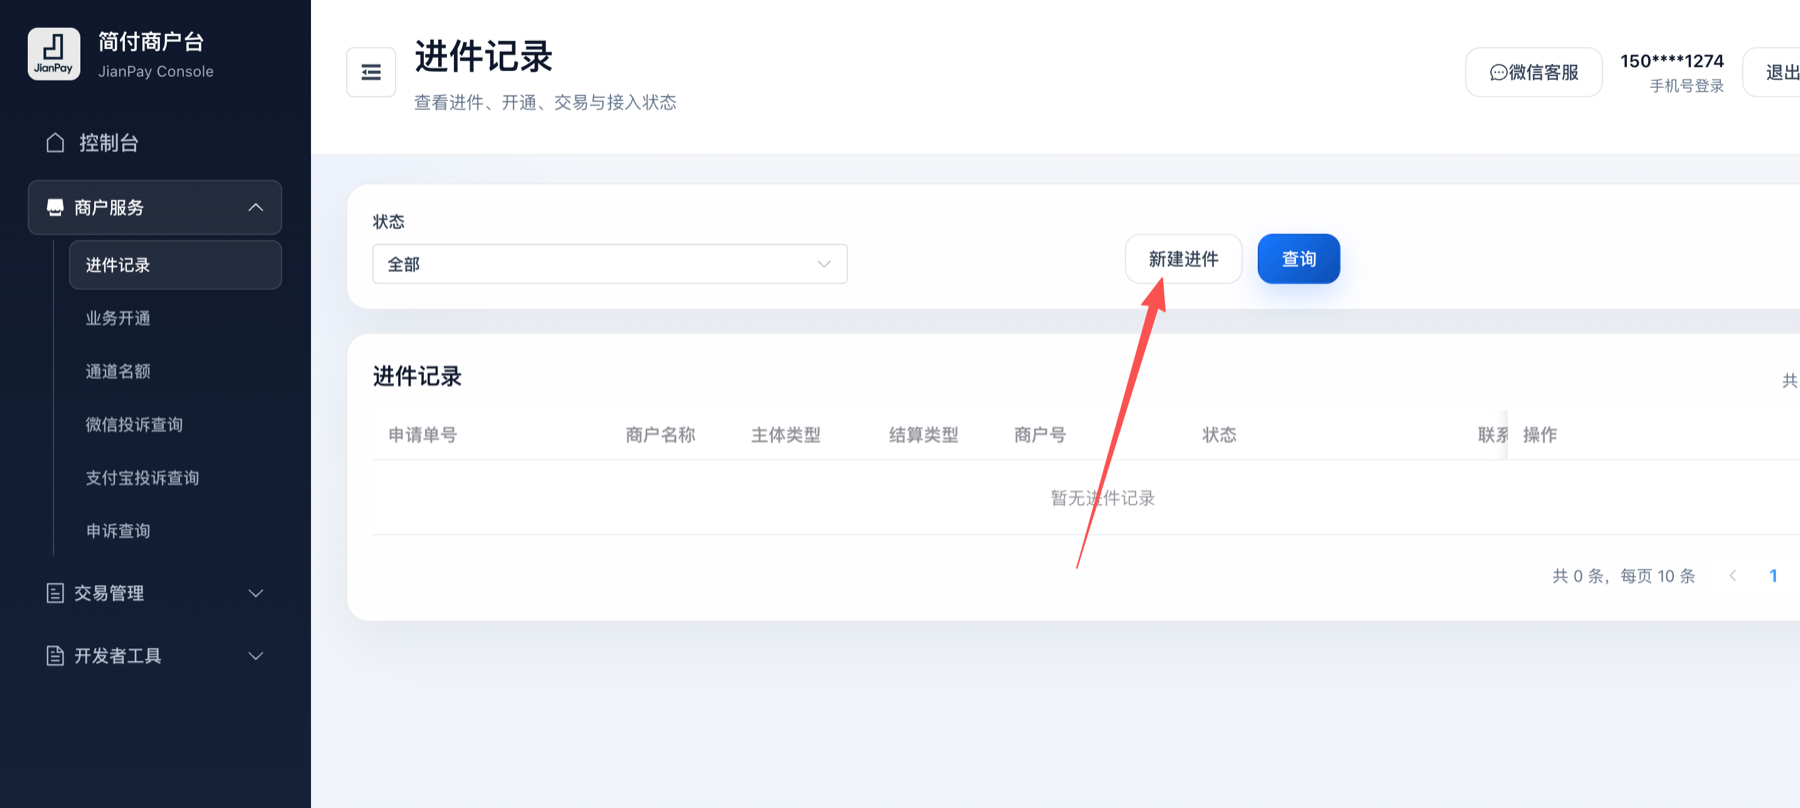Click the 手机号登录 label

(1687, 86)
